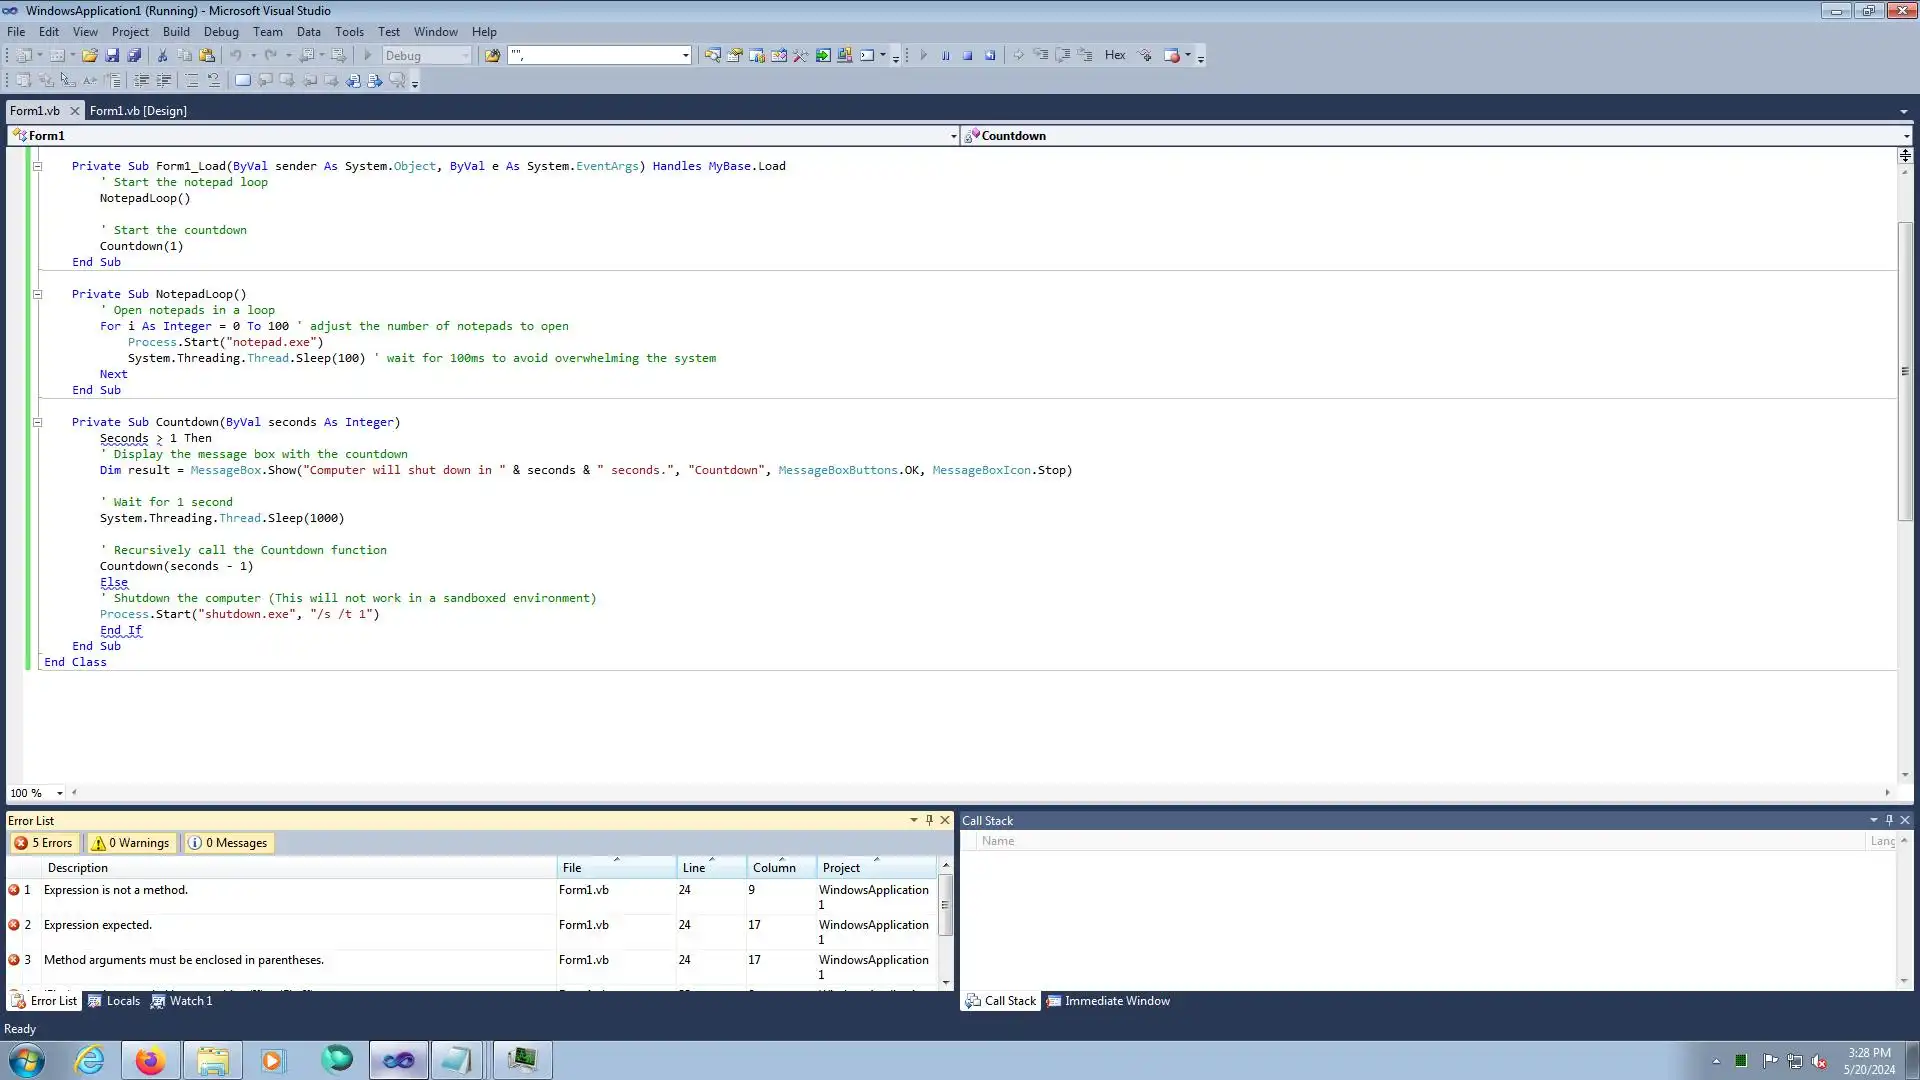Screen dimensions: 1920x1080
Task: Collapse the NotepadLoop sub outline
Action: (38, 294)
